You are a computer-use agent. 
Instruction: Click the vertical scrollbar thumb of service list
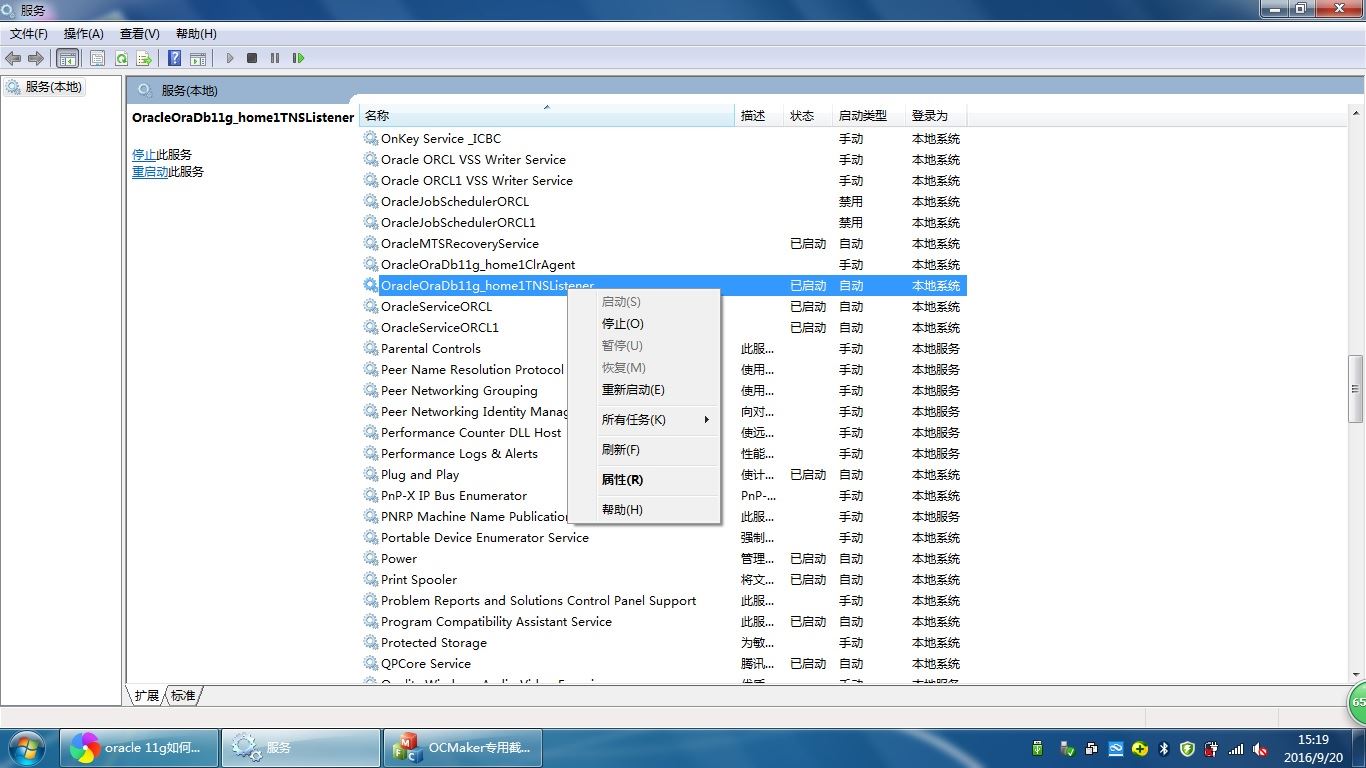point(1356,389)
